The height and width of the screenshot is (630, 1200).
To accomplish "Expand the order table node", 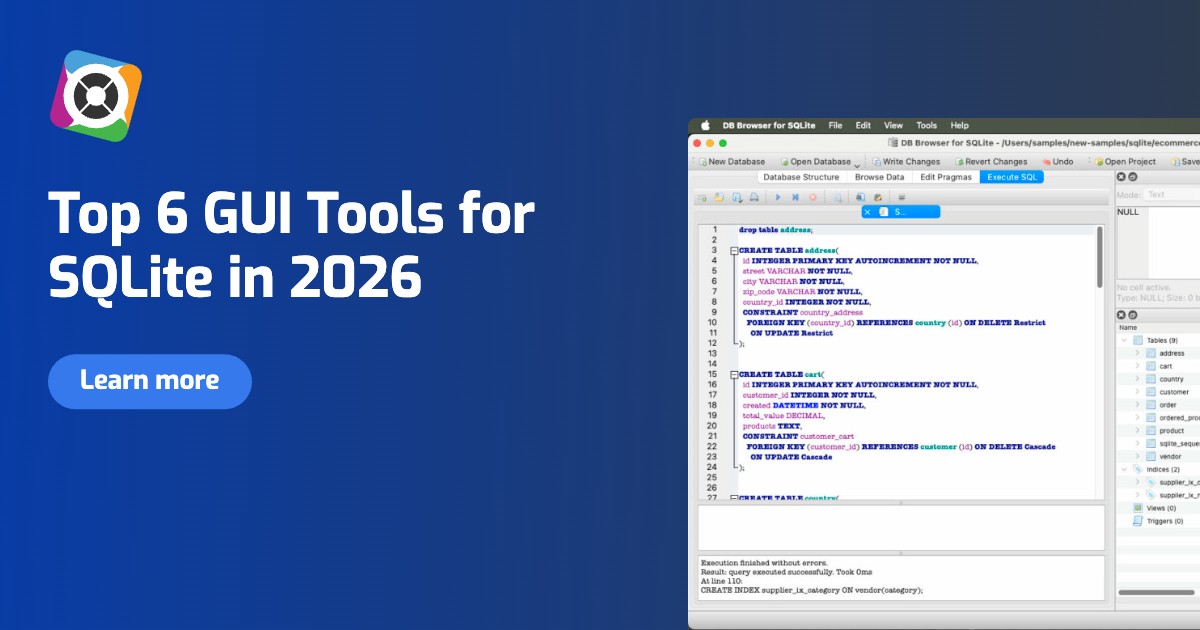I will pyautogui.click(x=1138, y=405).
